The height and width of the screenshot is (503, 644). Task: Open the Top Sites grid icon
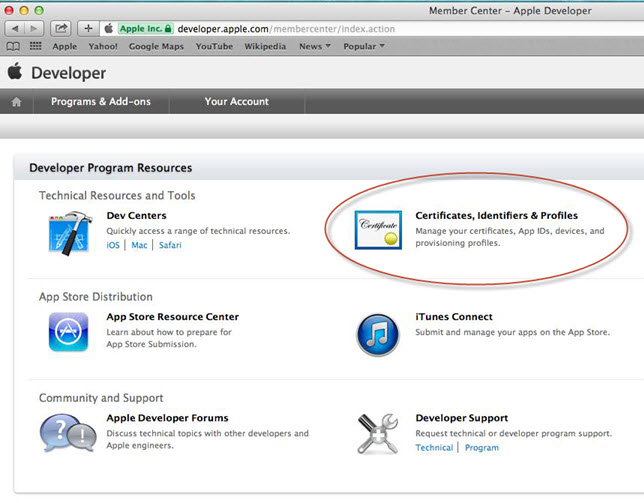pos(35,46)
